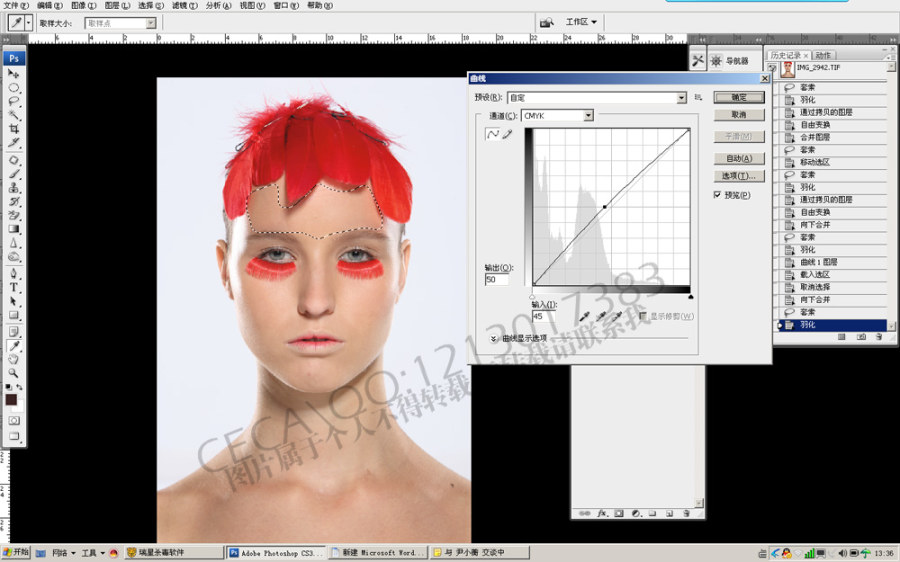Open the 图像(I) menu
This screenshot has width=900, height=562.
click(x=83, y=5)
